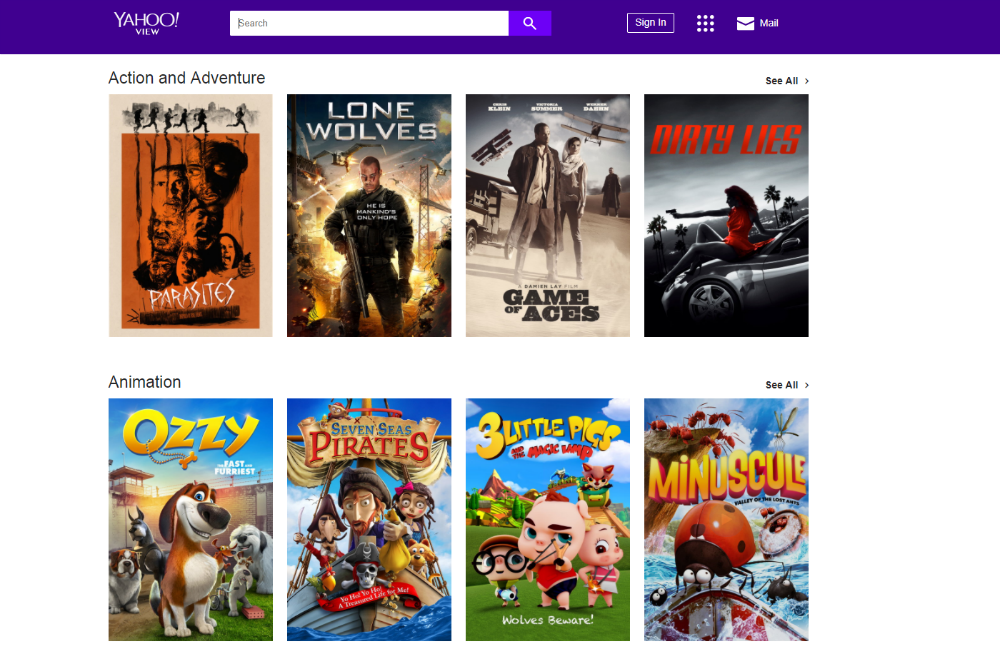Click the Yahoo View logo
1000x669 pixels.
[x=146, y=23]
